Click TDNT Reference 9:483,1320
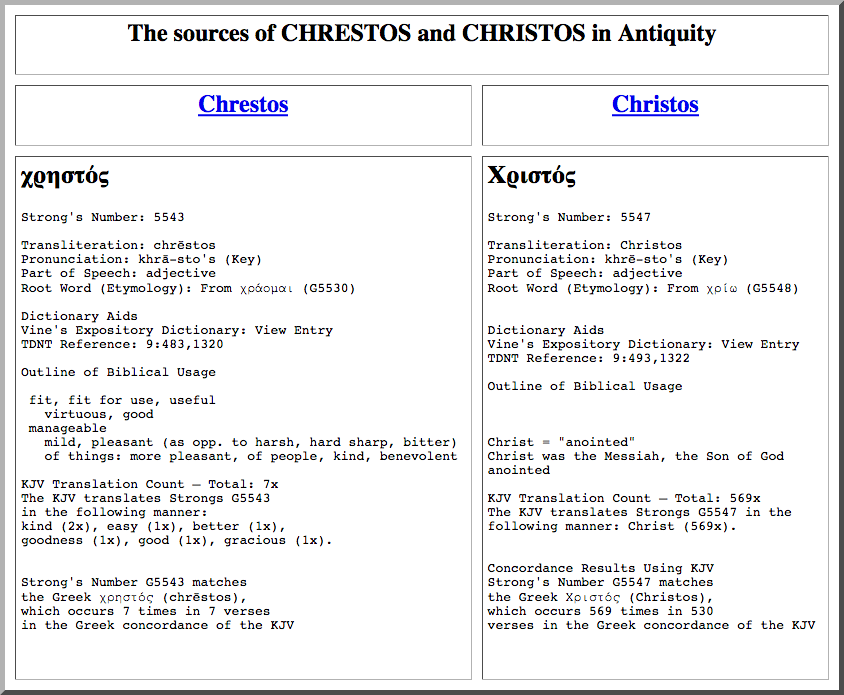The image size is (844, 695). (122, 344)
